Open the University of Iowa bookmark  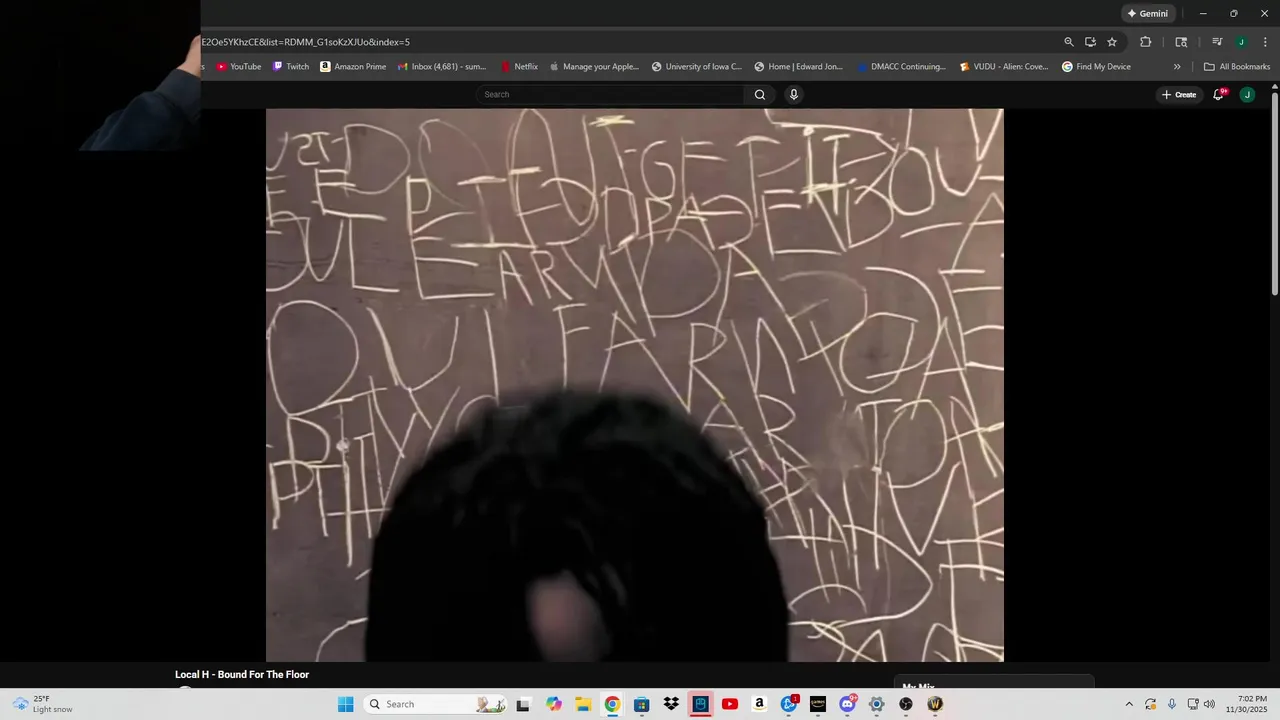click(x=697, y=67)
